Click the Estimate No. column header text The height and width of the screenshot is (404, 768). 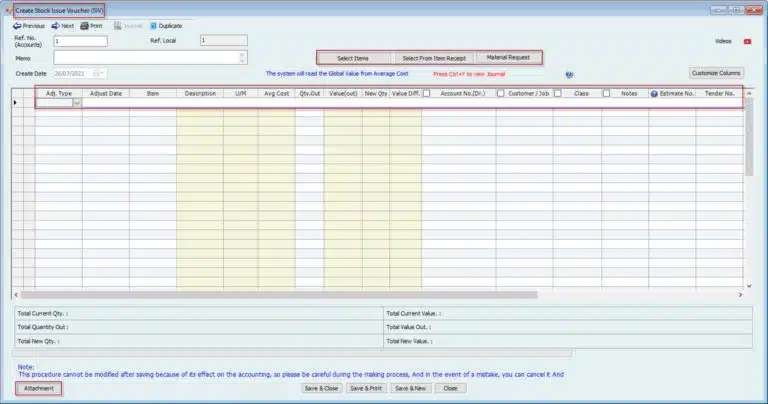pyautogui.click(x=677, y=94)
